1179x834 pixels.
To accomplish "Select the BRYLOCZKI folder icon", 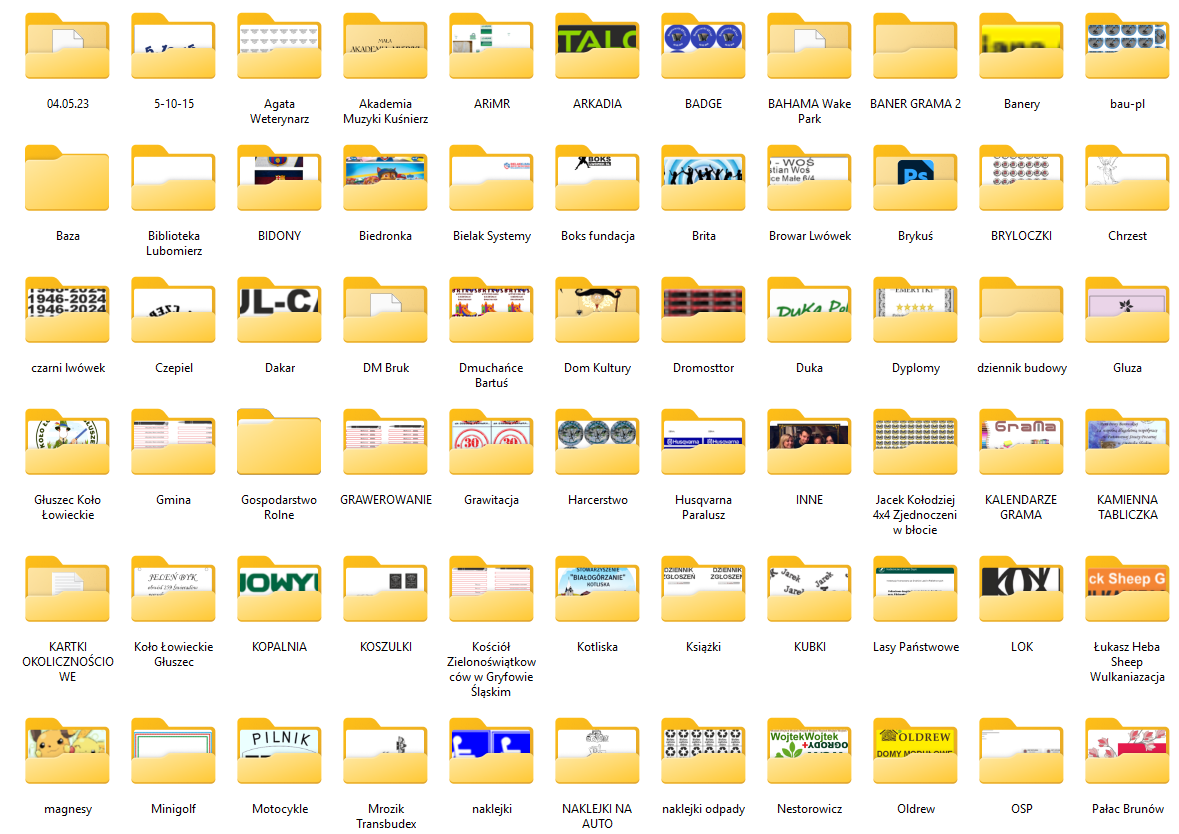I will tap(1021, 178).
